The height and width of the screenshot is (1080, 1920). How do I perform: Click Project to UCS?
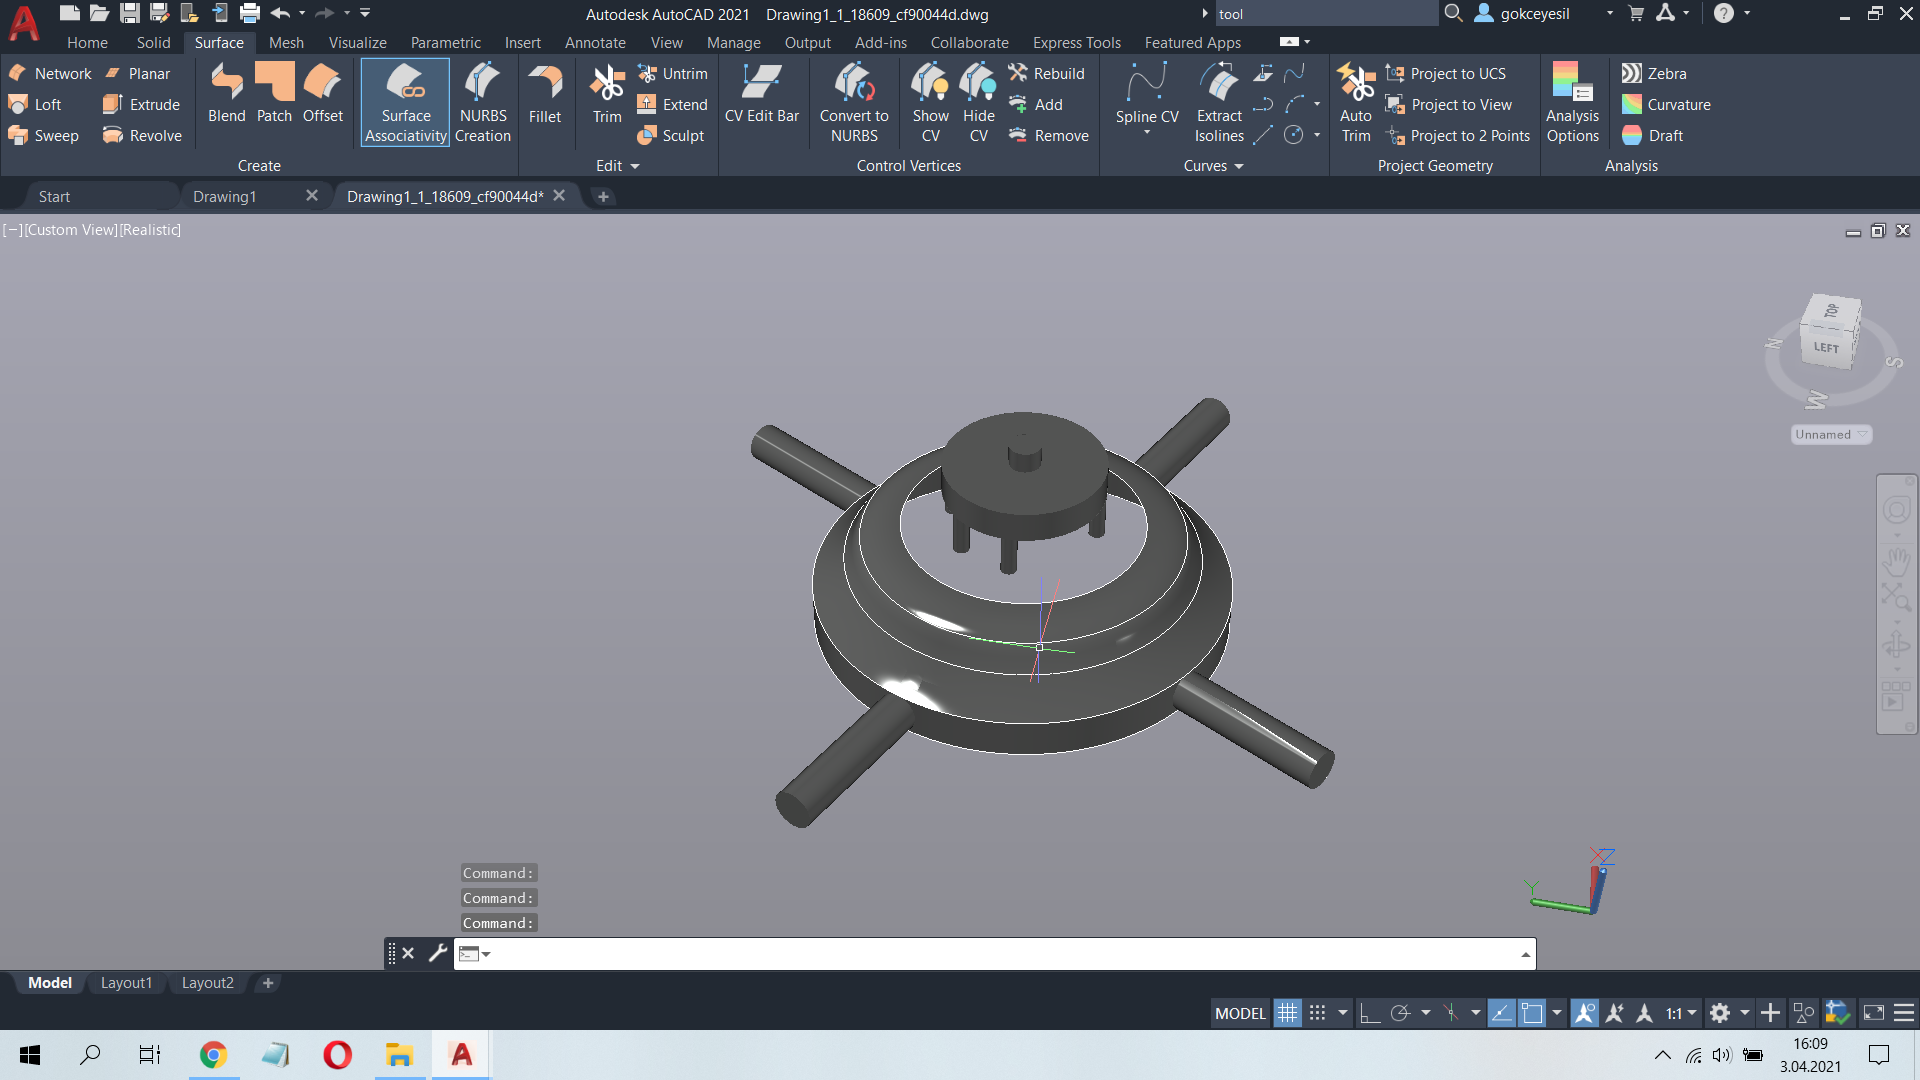1445,73
